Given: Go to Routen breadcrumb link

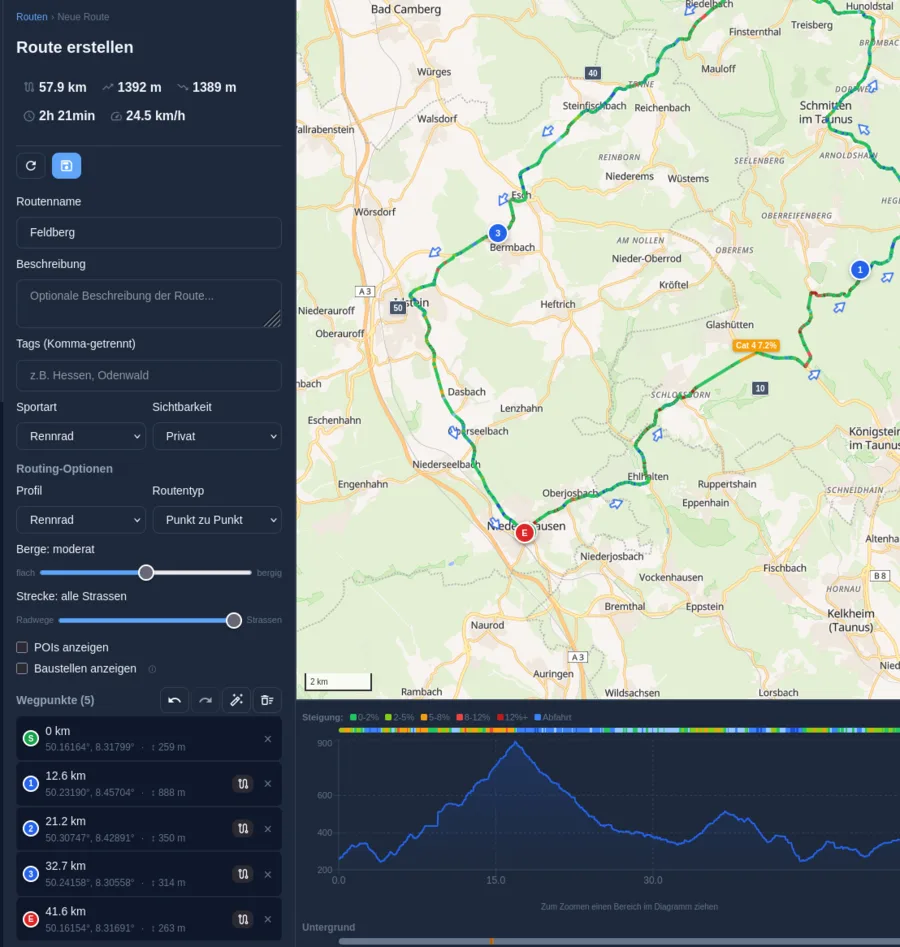Looking at the screenshot, I should (31, 17).
